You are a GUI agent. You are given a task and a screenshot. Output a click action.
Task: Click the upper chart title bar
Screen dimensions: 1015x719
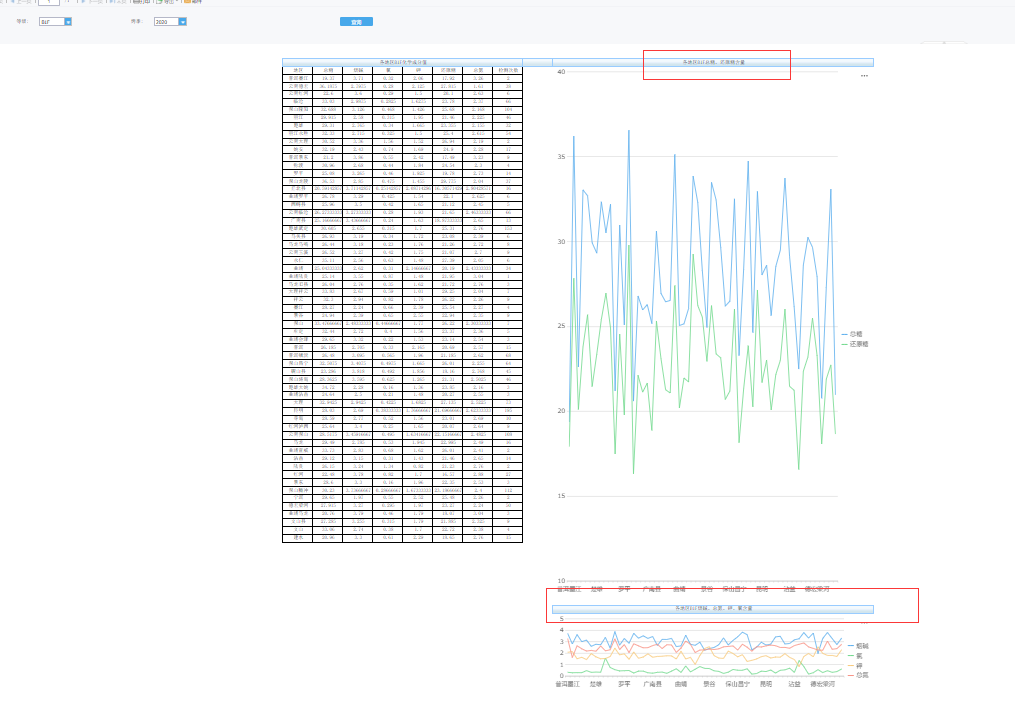click(x=713, y=62)
